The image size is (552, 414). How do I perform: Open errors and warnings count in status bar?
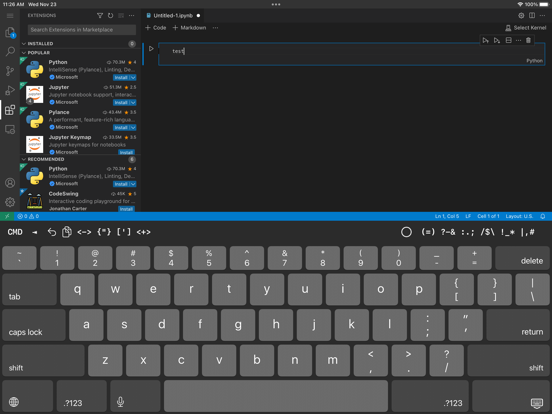point(28,216)
